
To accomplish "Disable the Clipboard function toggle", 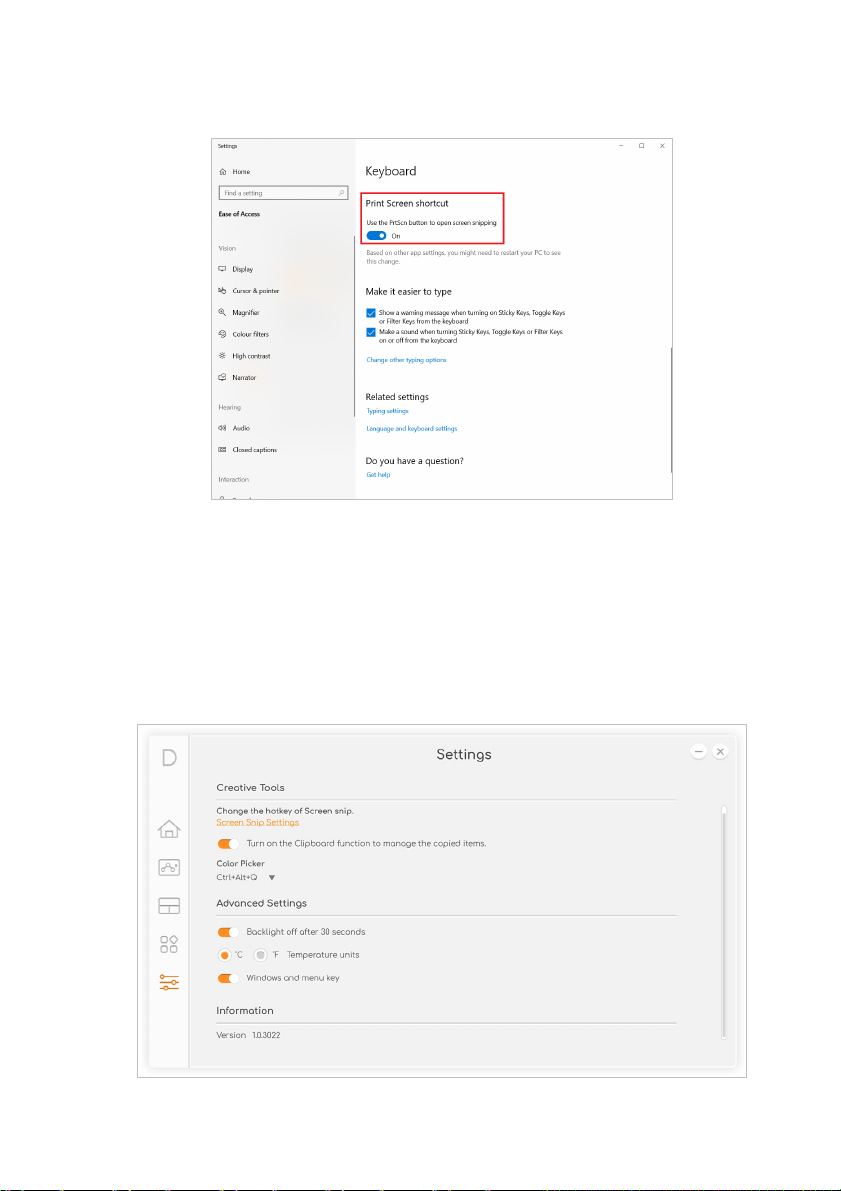I will click(x=229, y=843).
